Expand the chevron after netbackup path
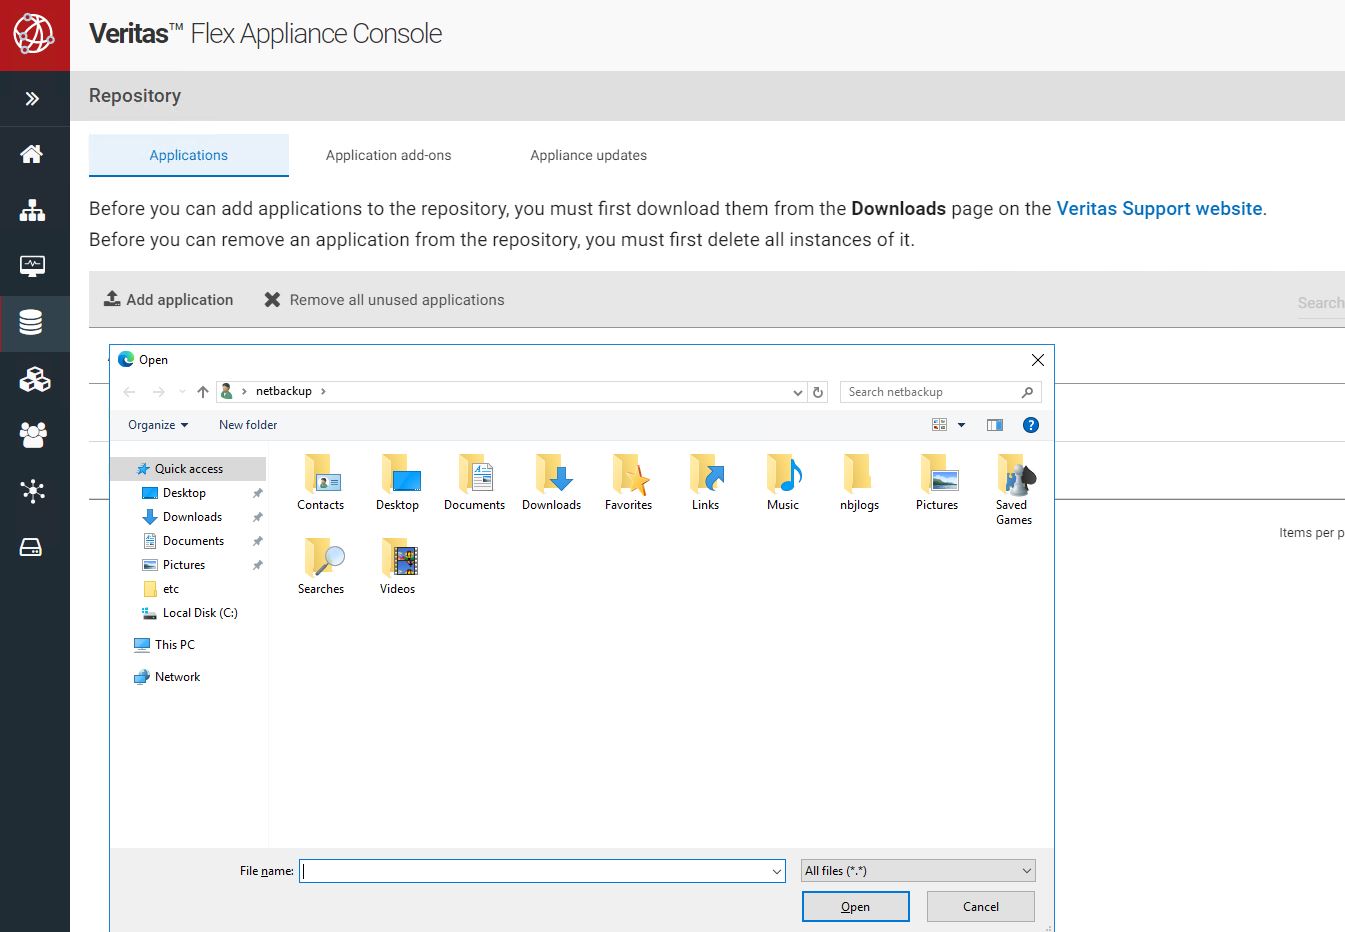The image size is (1345, 932). coord(323,391)
